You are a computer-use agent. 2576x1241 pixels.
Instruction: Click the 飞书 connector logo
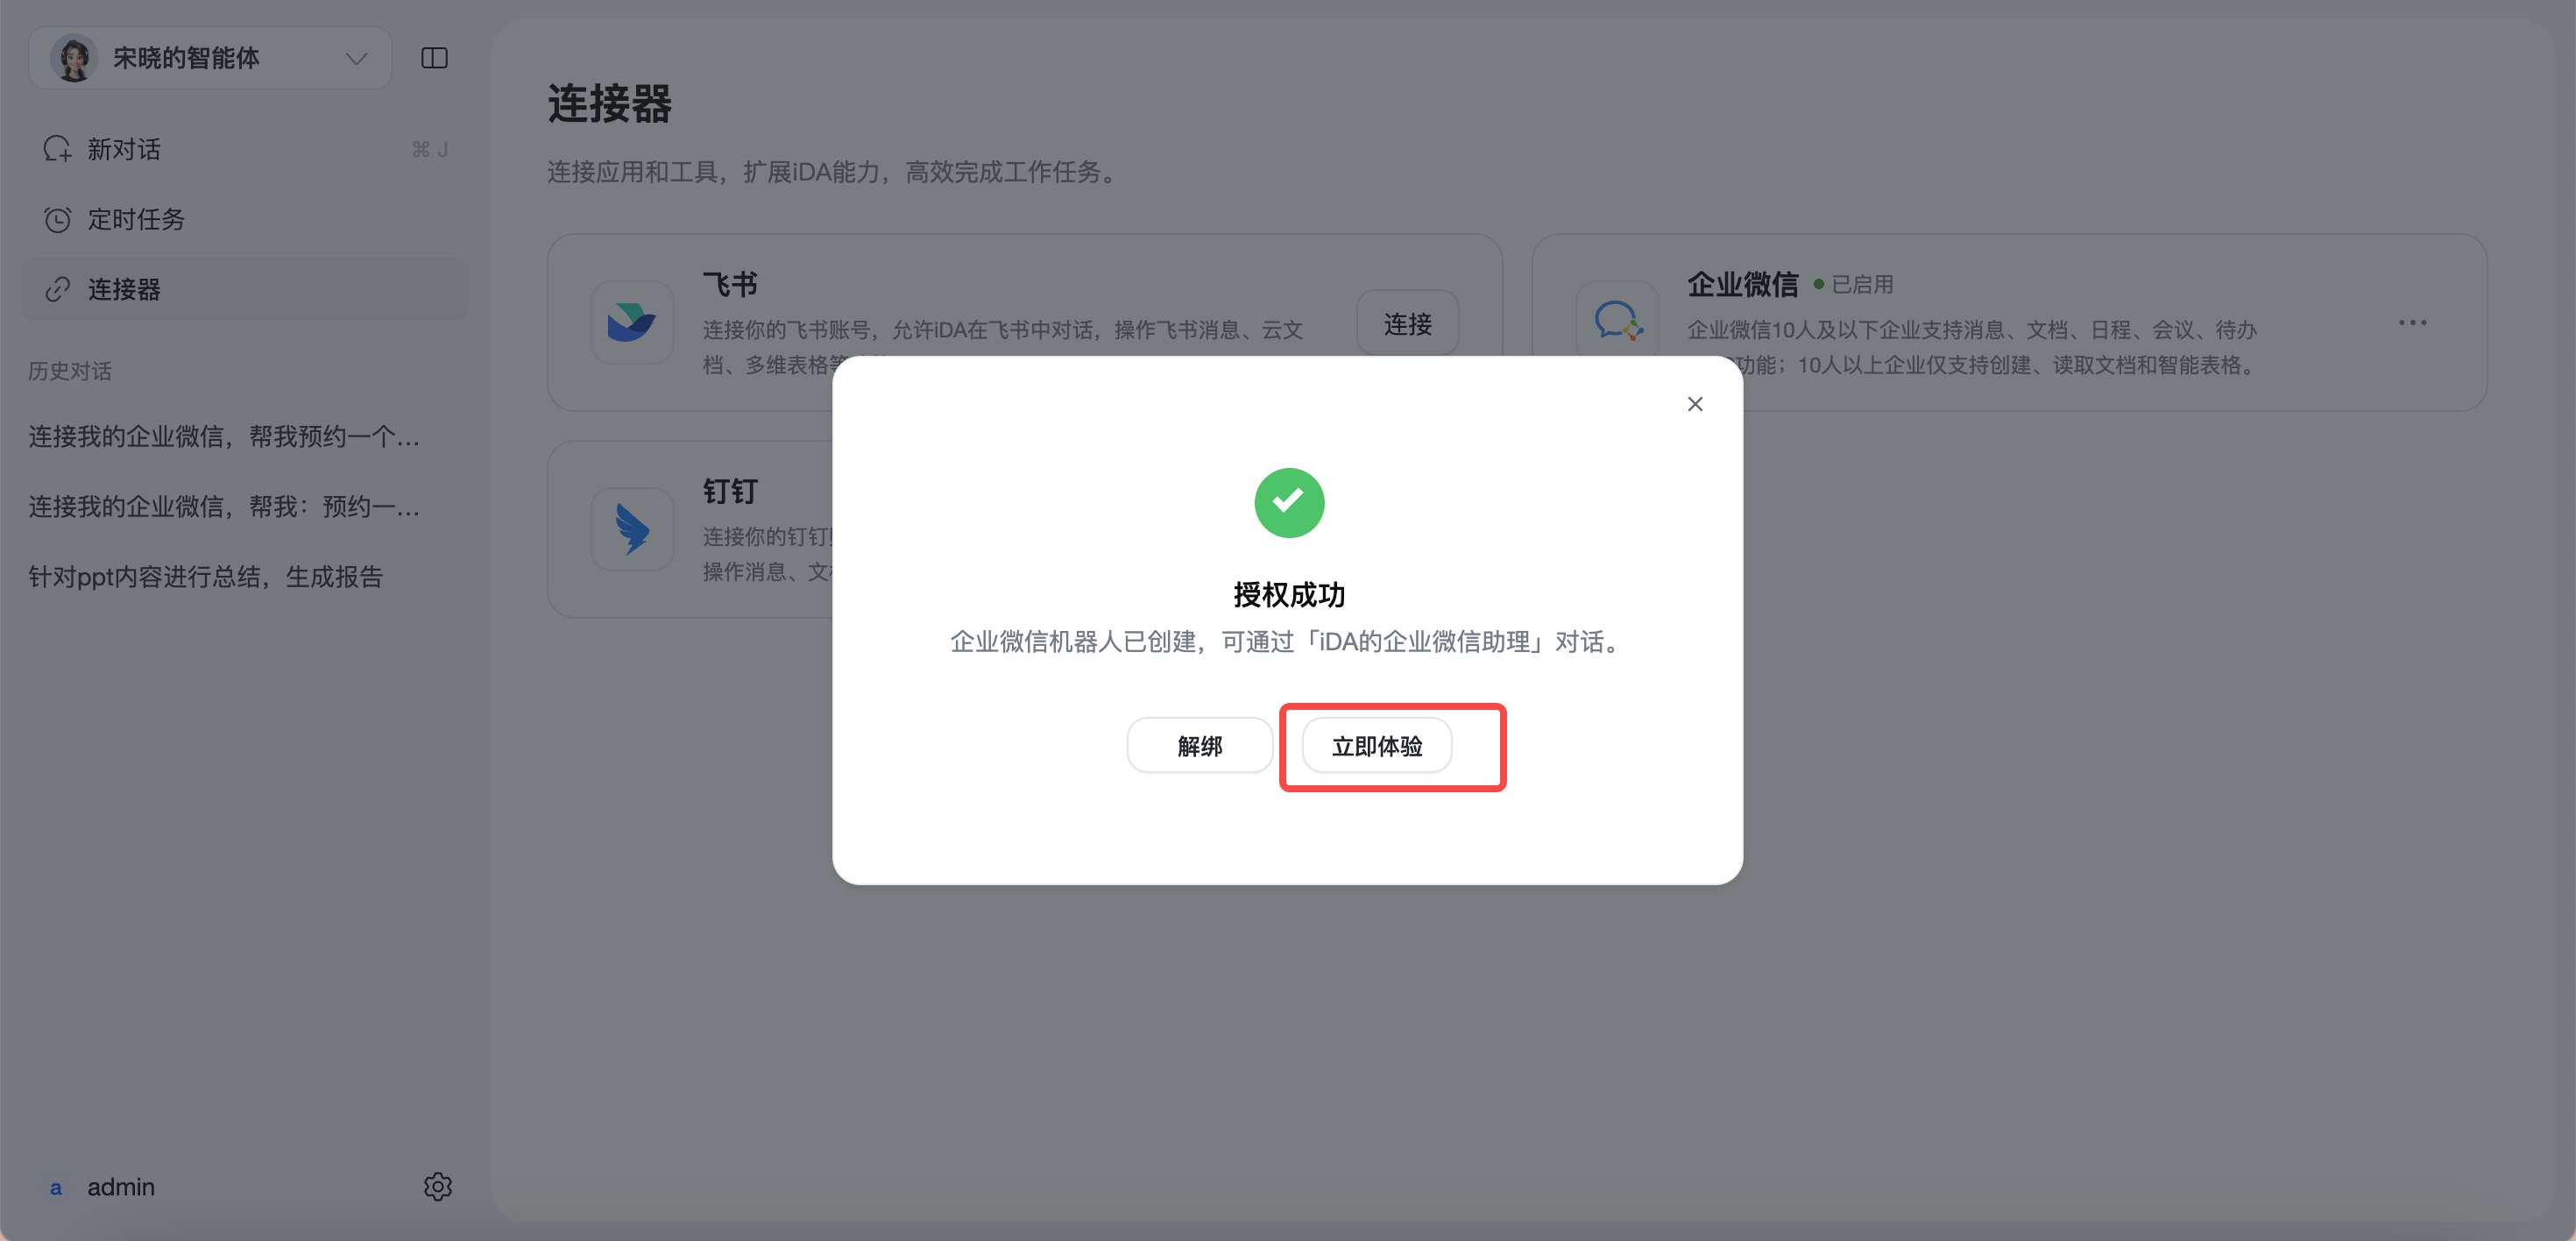coord(632,322)
